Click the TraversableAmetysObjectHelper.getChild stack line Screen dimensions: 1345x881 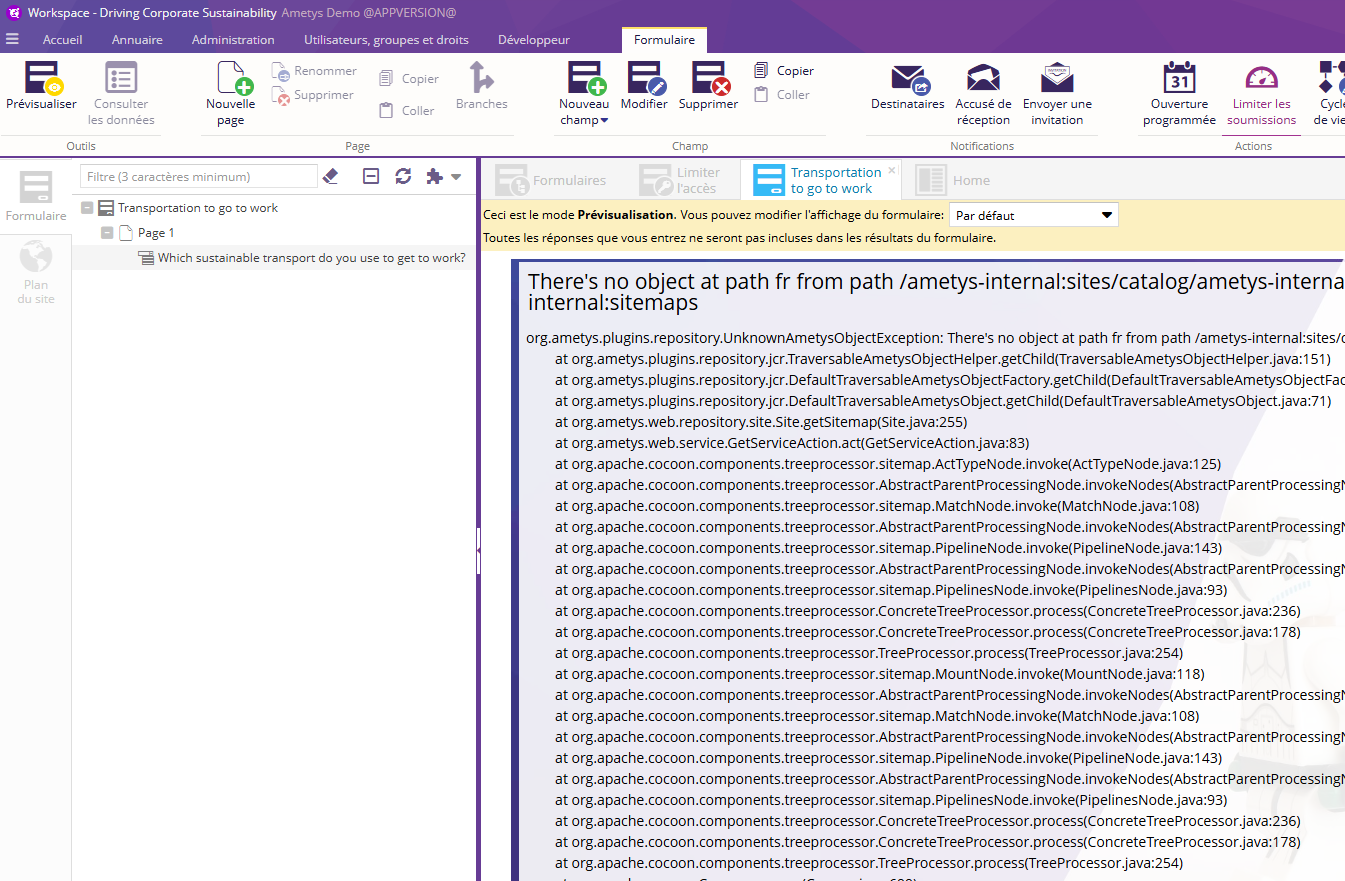click(943, 359)
